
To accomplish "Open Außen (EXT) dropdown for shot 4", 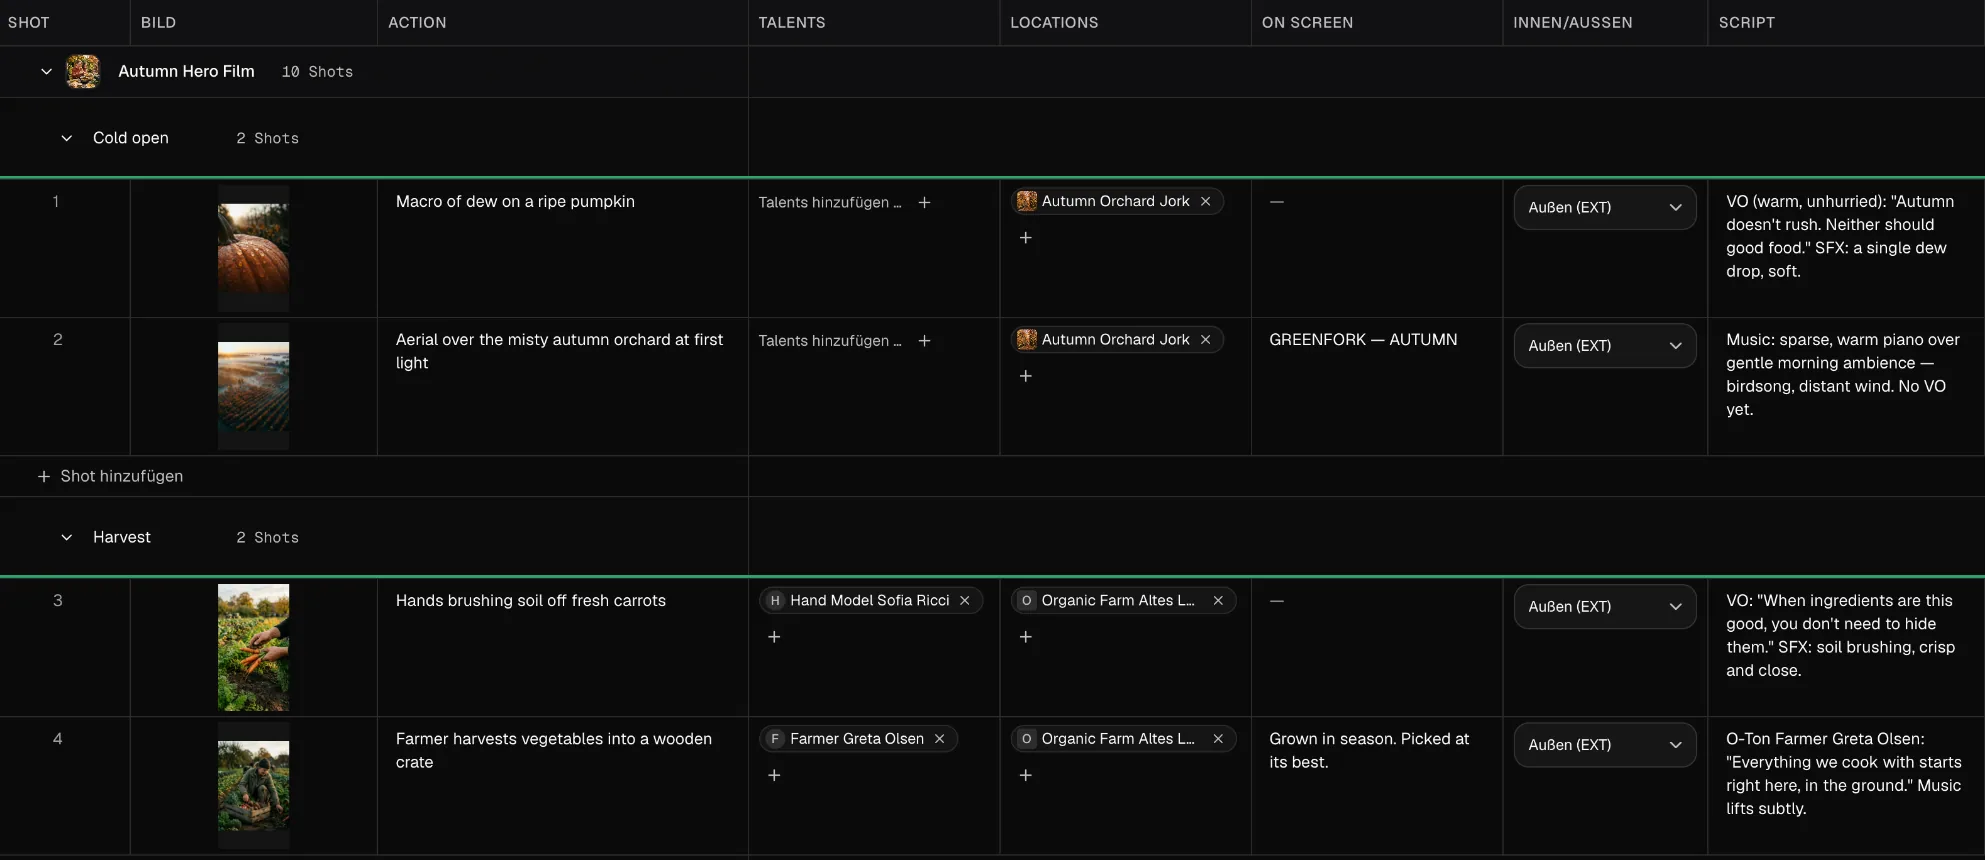I will [x=1604, y=745].
